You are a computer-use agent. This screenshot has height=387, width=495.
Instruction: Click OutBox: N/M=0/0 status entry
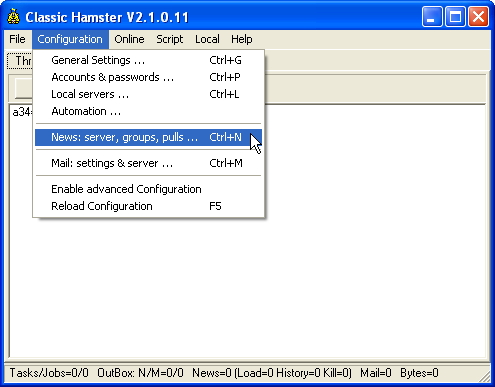[140, 373]
